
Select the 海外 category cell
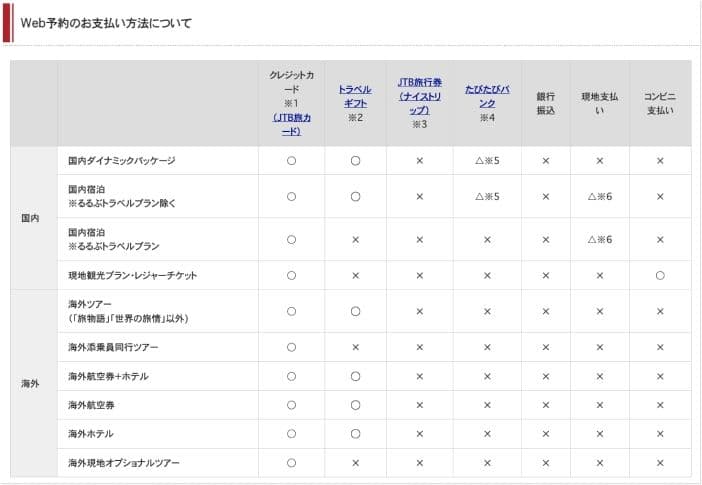click(x=30, y=383)
